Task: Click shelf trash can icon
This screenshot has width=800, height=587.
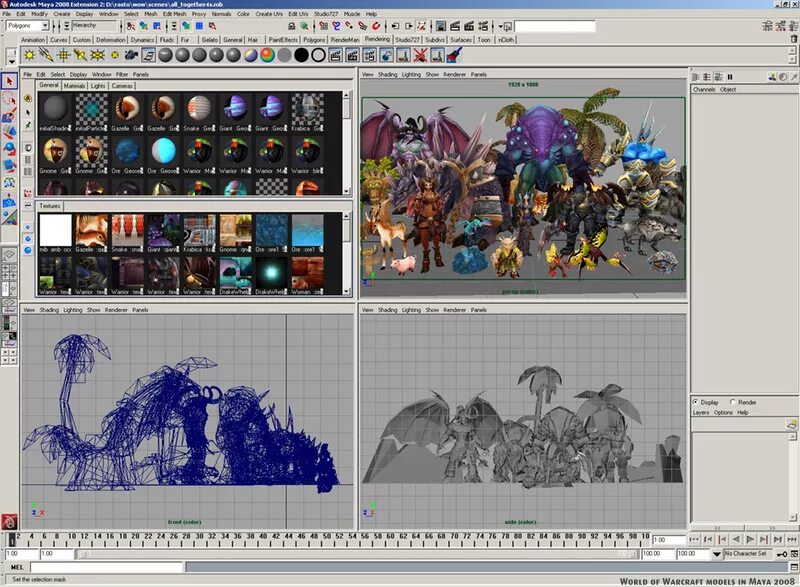Action: point(794,39)
